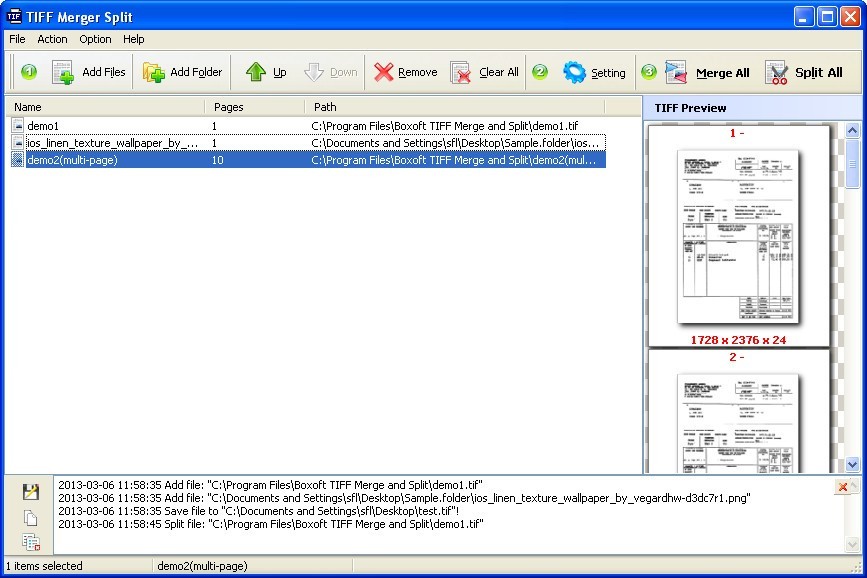Click the demo1.tif path cell
Screen dimensions: 867x578
point(445,126)
